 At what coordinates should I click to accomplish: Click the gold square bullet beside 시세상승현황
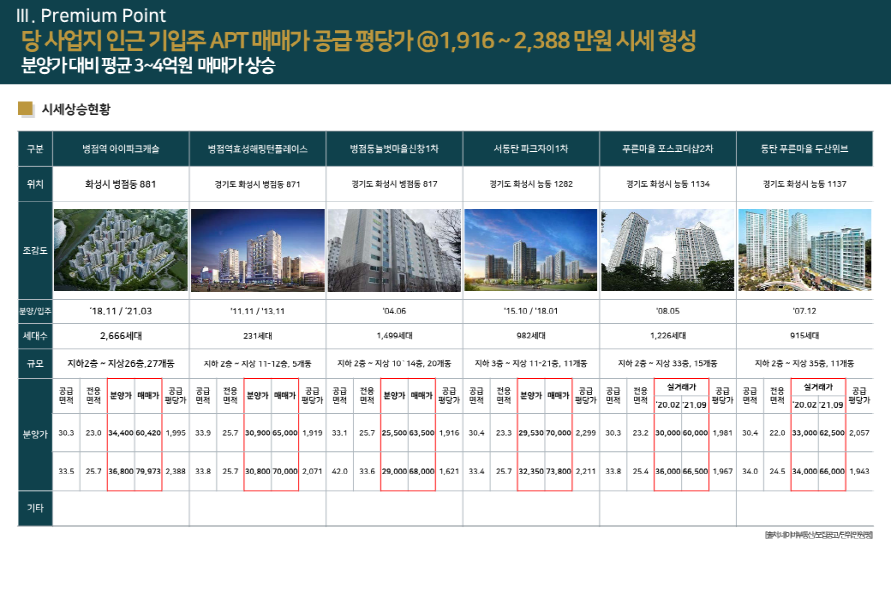tap(26, 108)
